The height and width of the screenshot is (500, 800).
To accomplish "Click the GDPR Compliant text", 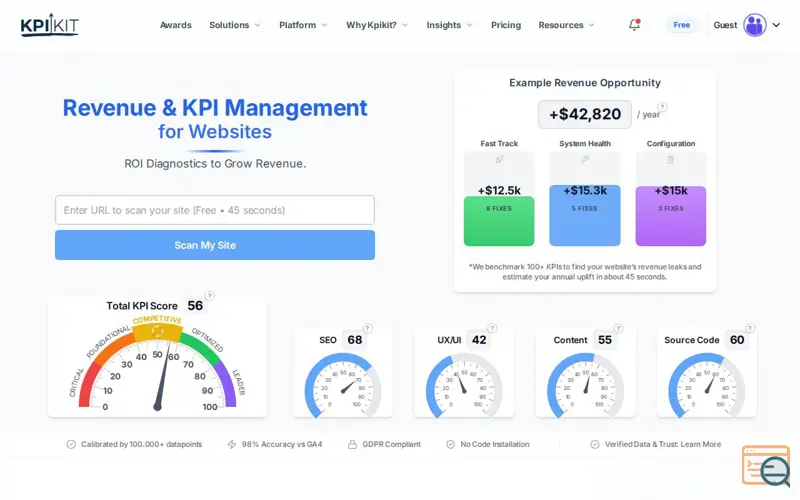I will coord(392,444).
